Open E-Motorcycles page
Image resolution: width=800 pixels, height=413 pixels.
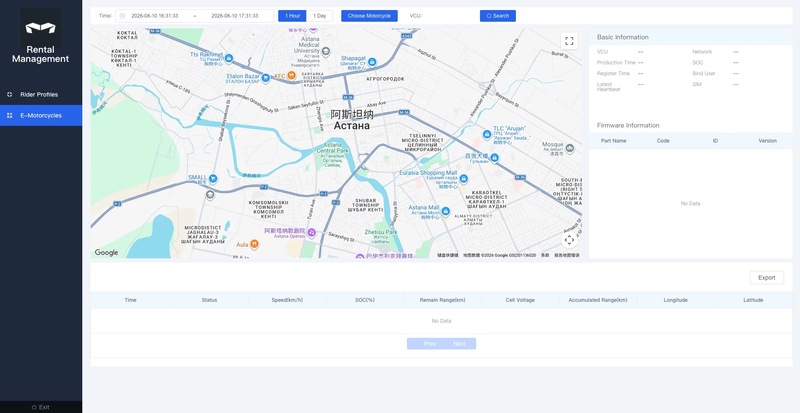(41, 115)
